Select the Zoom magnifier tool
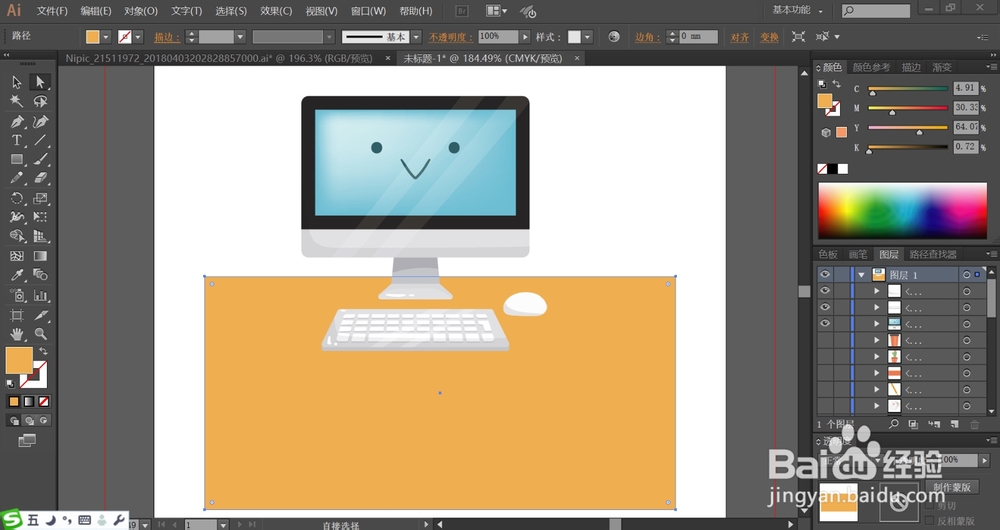 point(40,334)
